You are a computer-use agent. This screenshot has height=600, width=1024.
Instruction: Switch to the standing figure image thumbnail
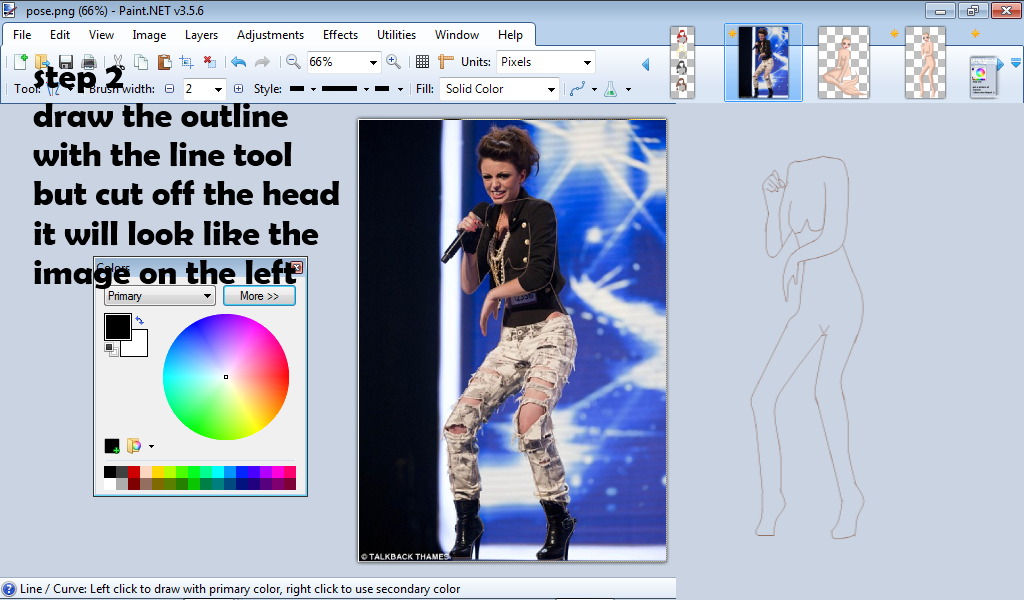point(925,63)
